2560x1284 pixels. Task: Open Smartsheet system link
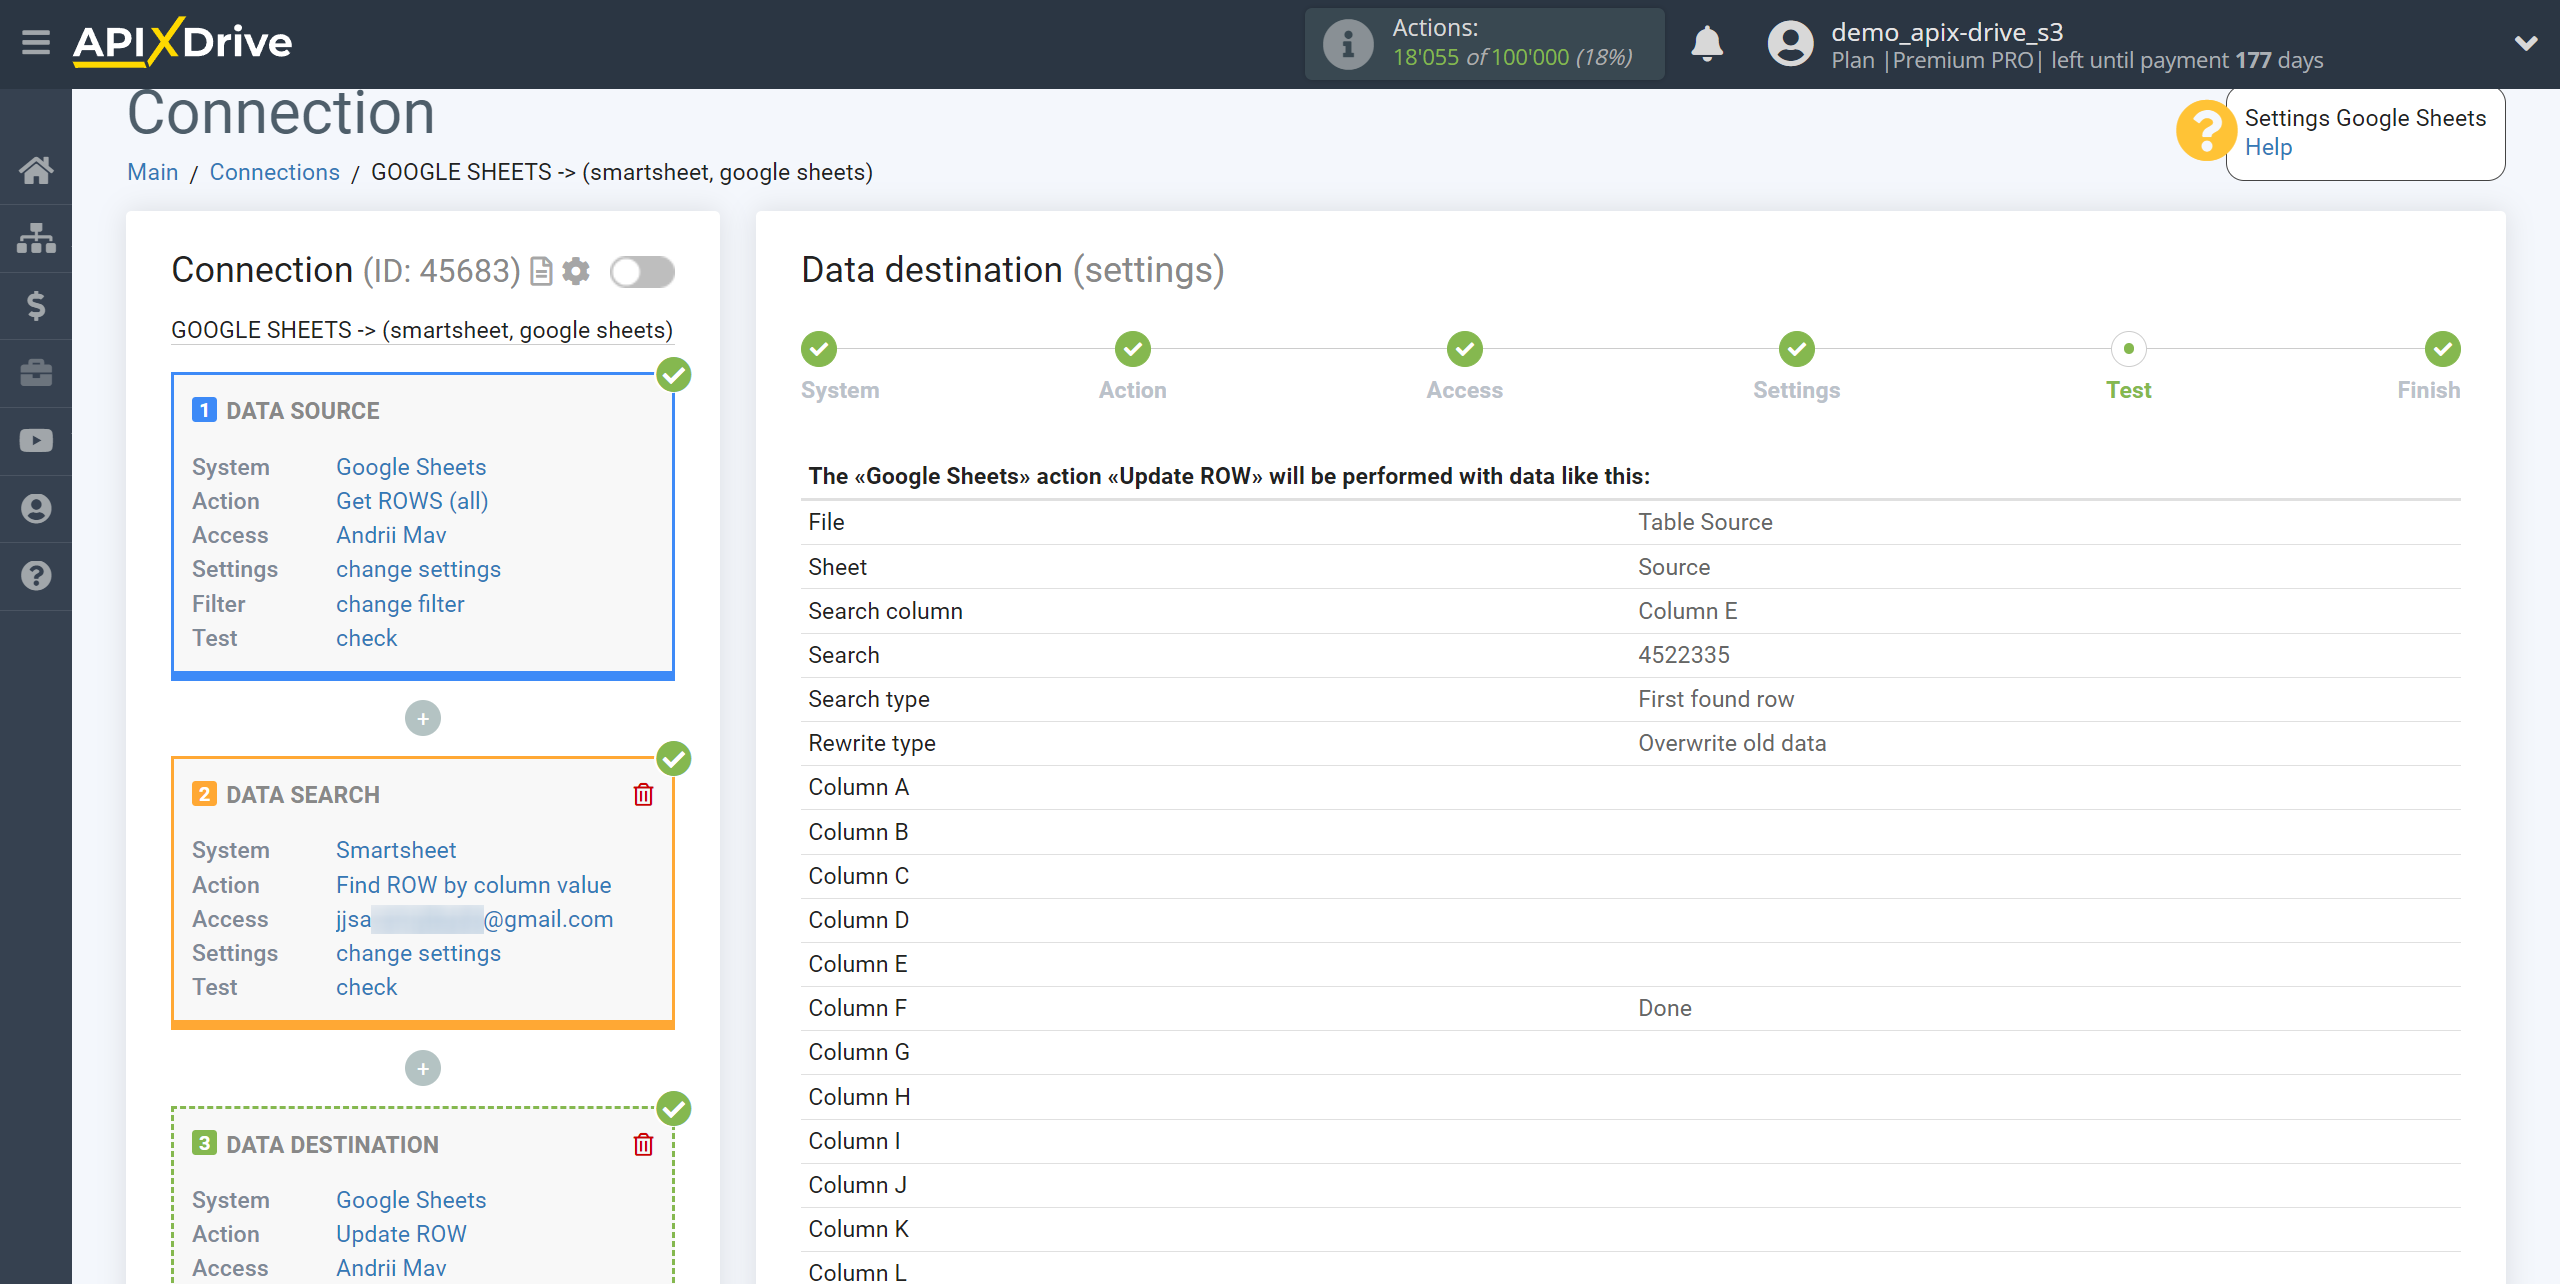pyautogui.click(x=396, y=850)
